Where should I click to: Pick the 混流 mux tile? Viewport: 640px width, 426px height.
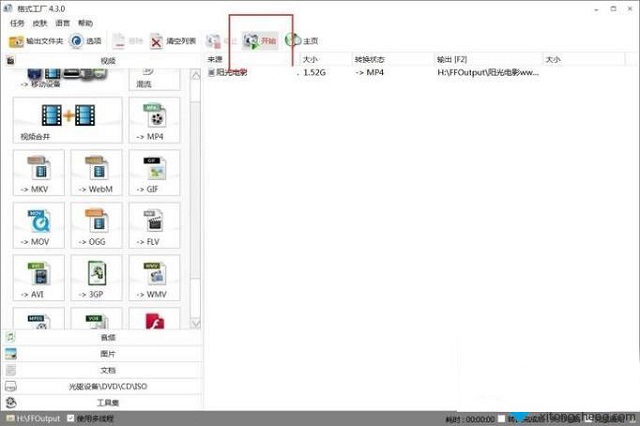click(154, 79)
